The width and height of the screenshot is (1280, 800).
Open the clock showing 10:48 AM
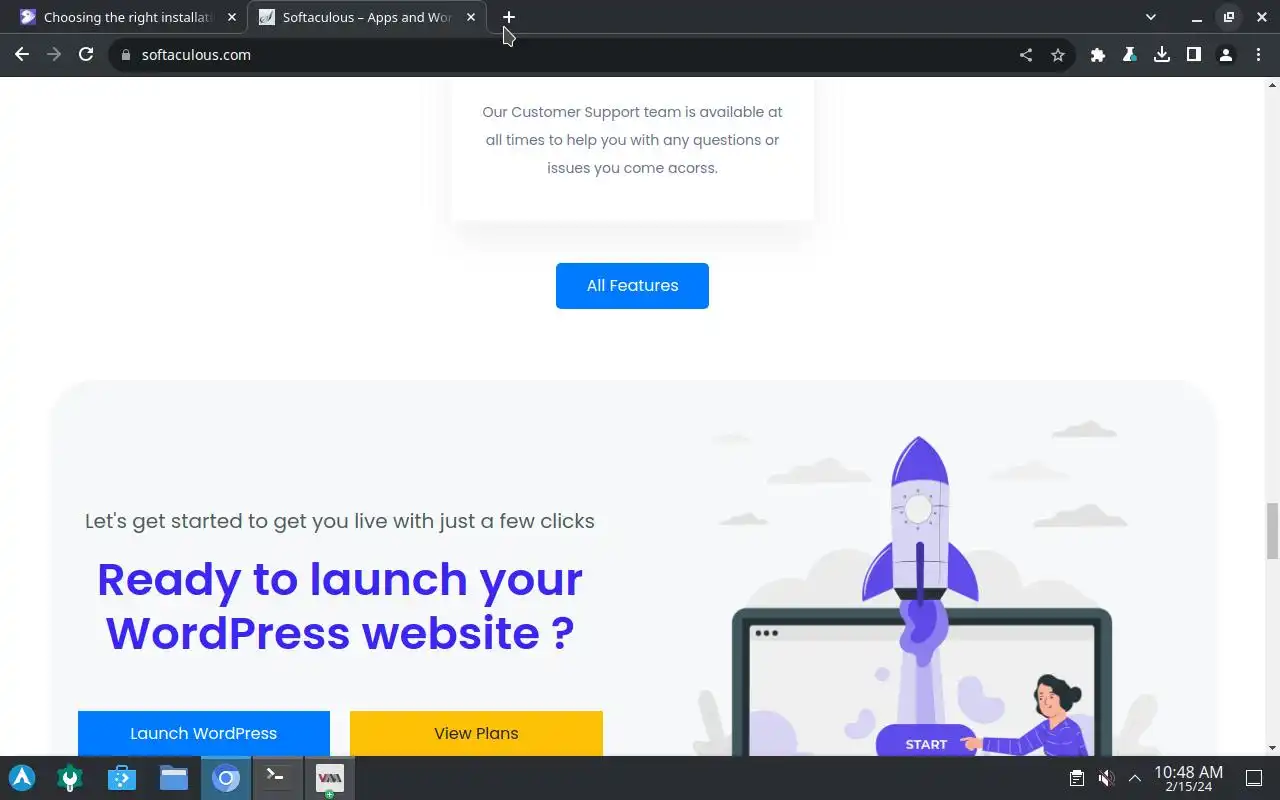tap(1189, 778)
